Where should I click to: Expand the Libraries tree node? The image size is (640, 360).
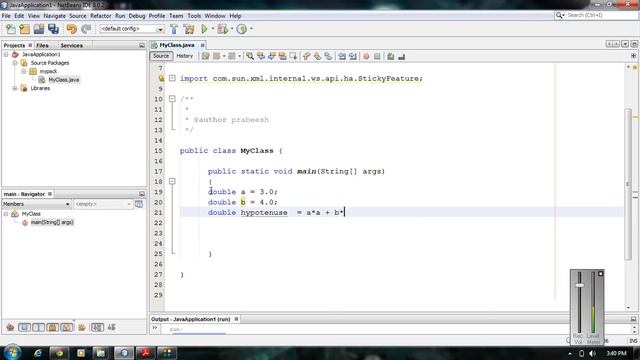coord(15,88)
